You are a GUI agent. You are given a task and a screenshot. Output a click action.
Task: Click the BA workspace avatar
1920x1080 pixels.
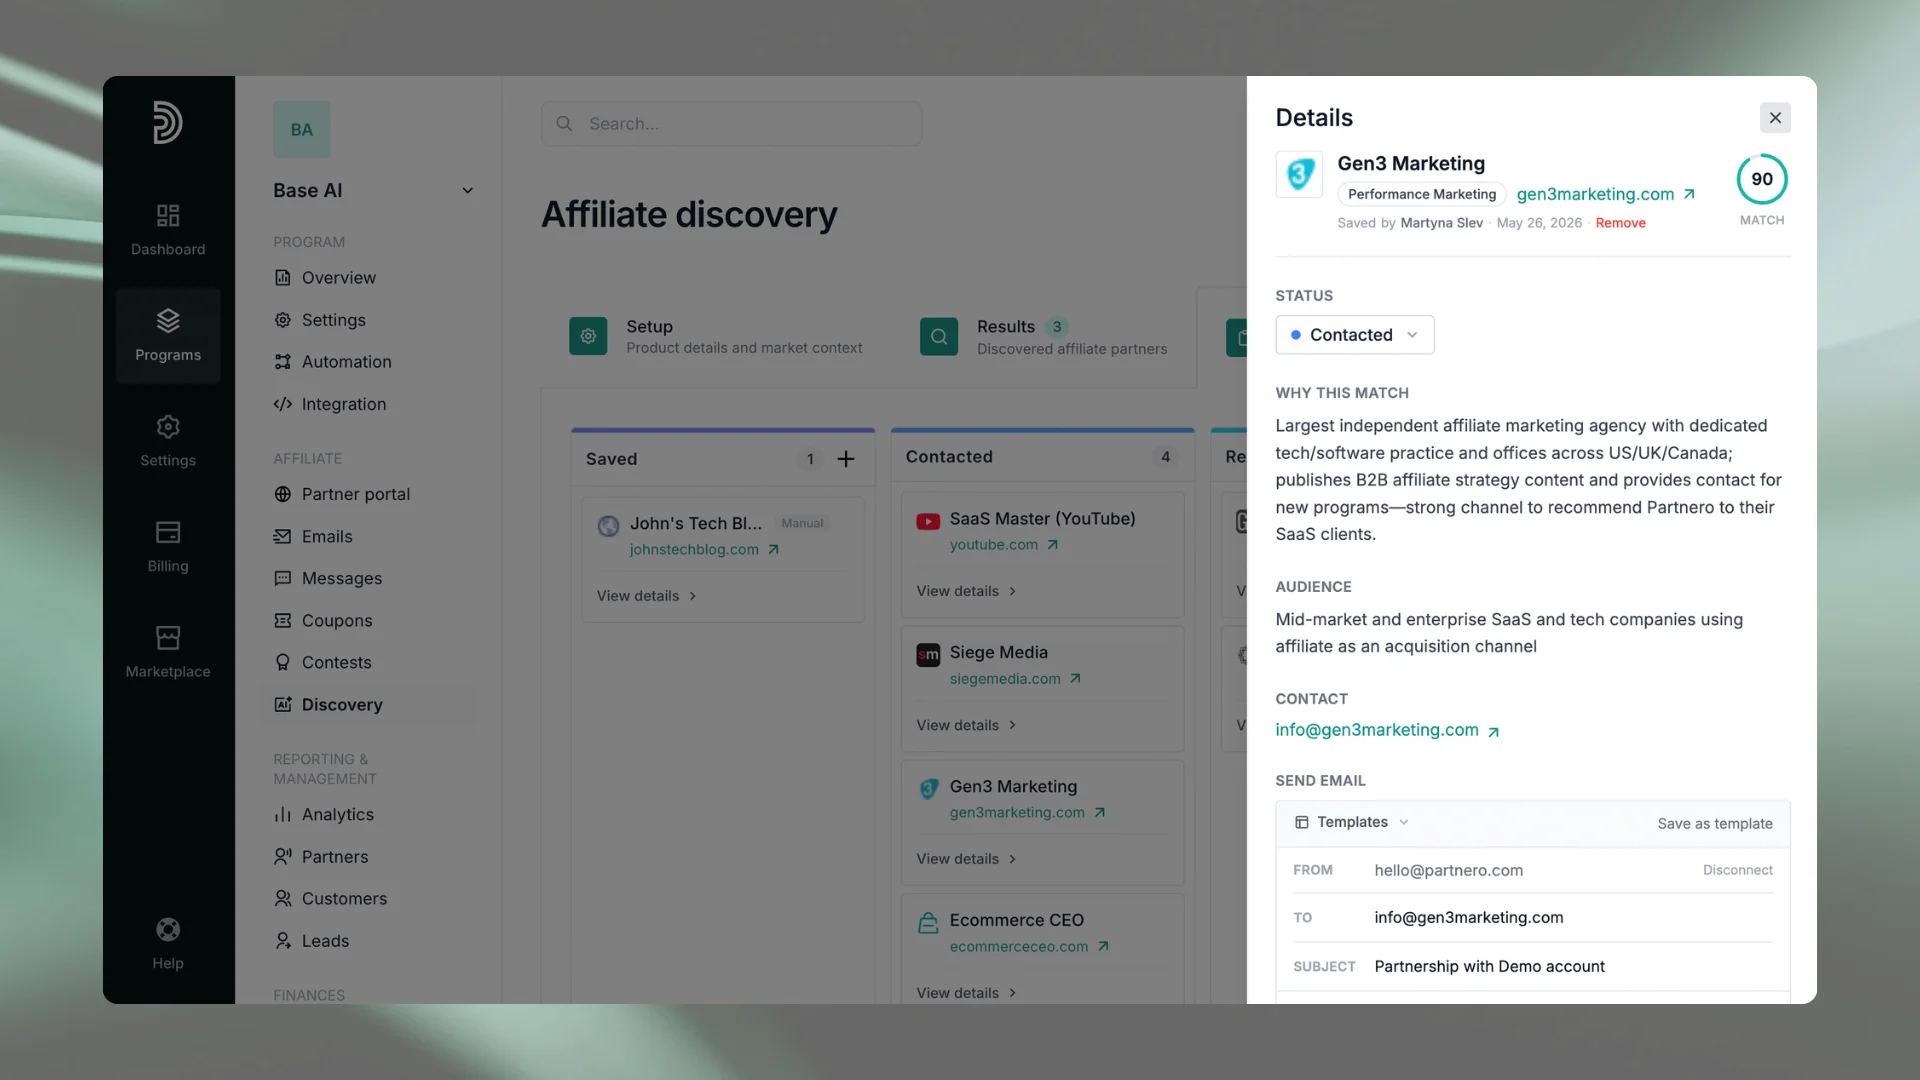(301, 129)
